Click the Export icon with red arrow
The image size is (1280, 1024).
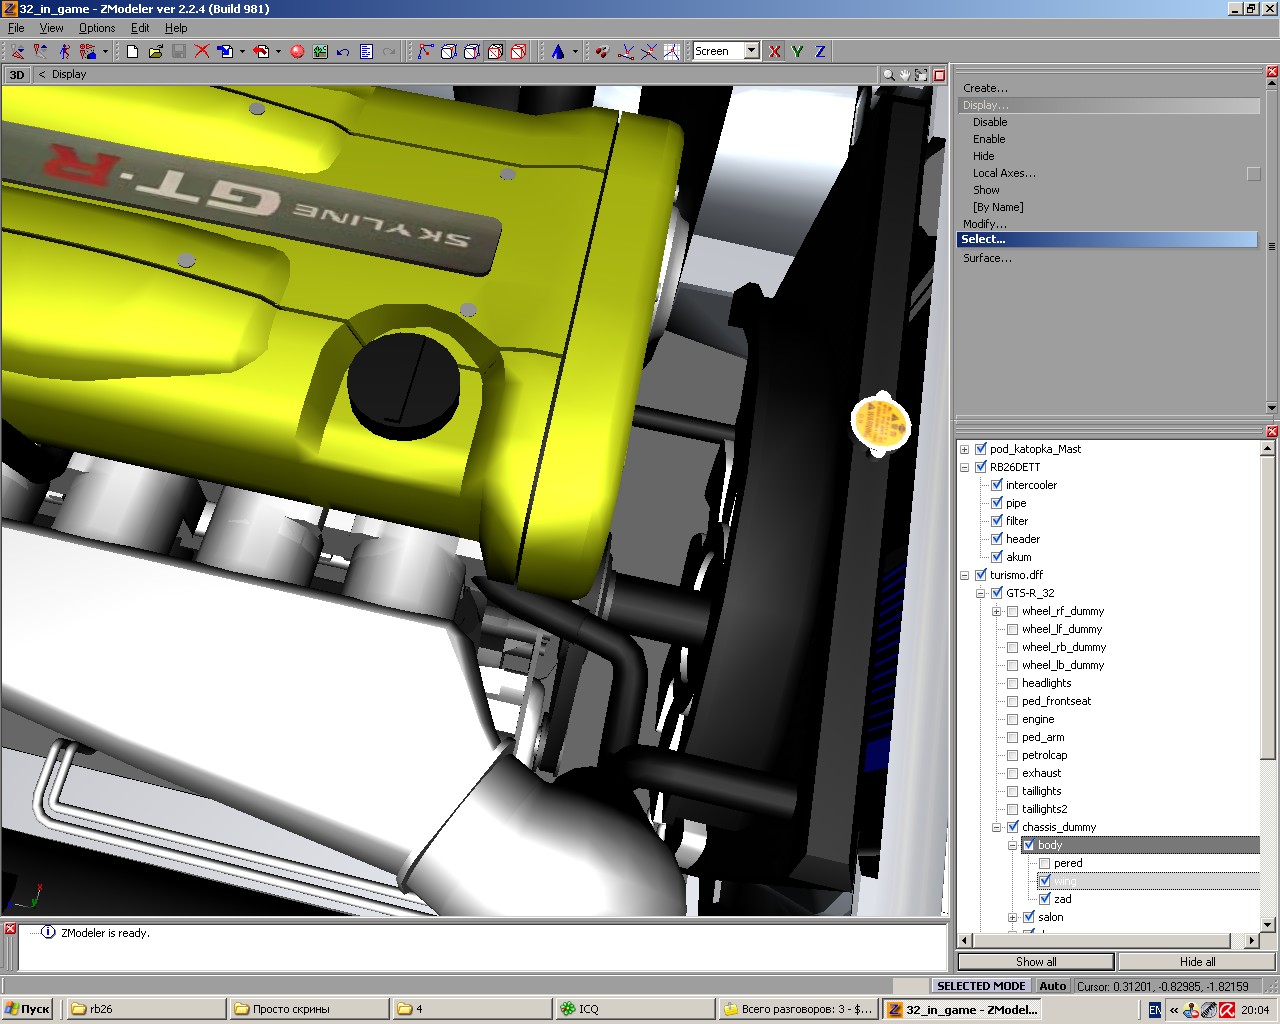click(x=261, y=51)
